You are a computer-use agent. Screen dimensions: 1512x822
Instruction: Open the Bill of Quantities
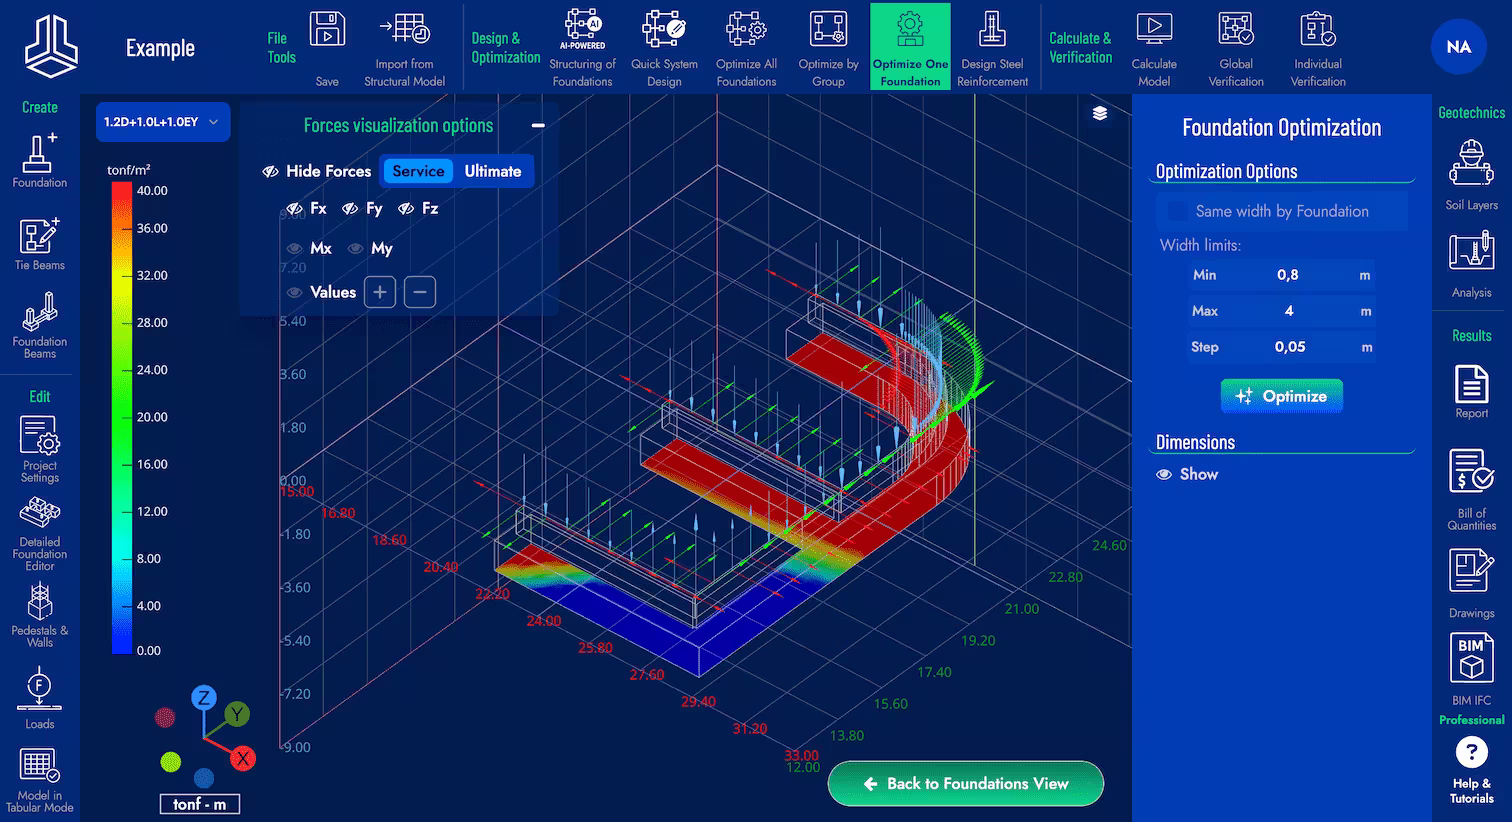click(x=1470, y=485)
